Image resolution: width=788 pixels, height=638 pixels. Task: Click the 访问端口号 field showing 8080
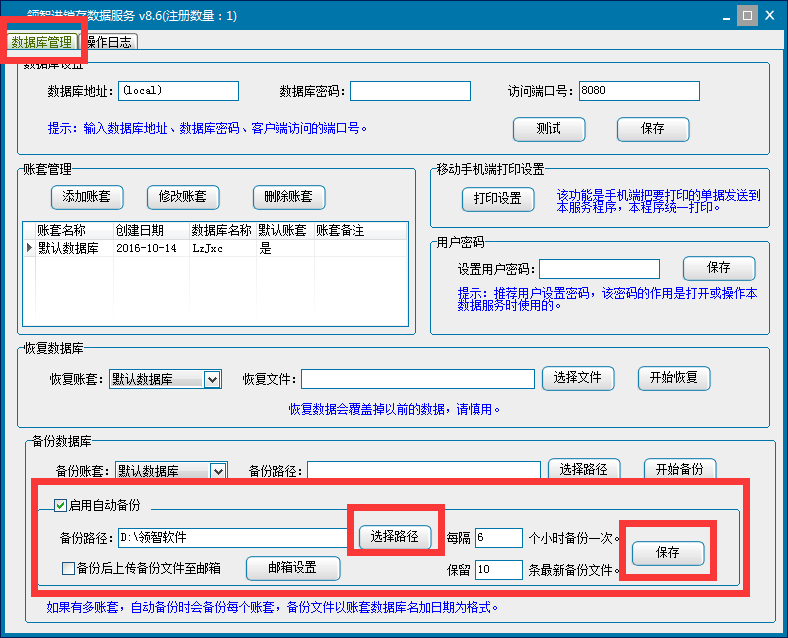click(x=639, y=91)
